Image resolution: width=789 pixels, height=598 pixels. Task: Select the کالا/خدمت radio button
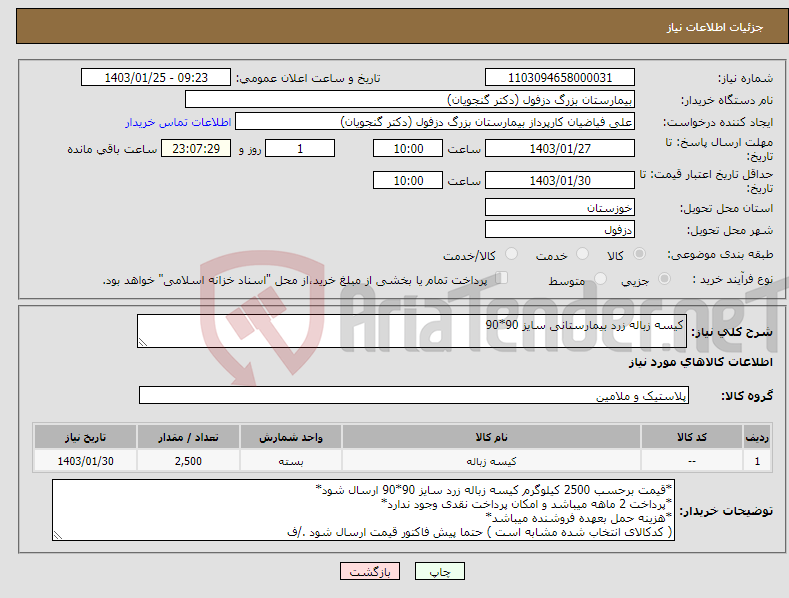pos(511,254)
